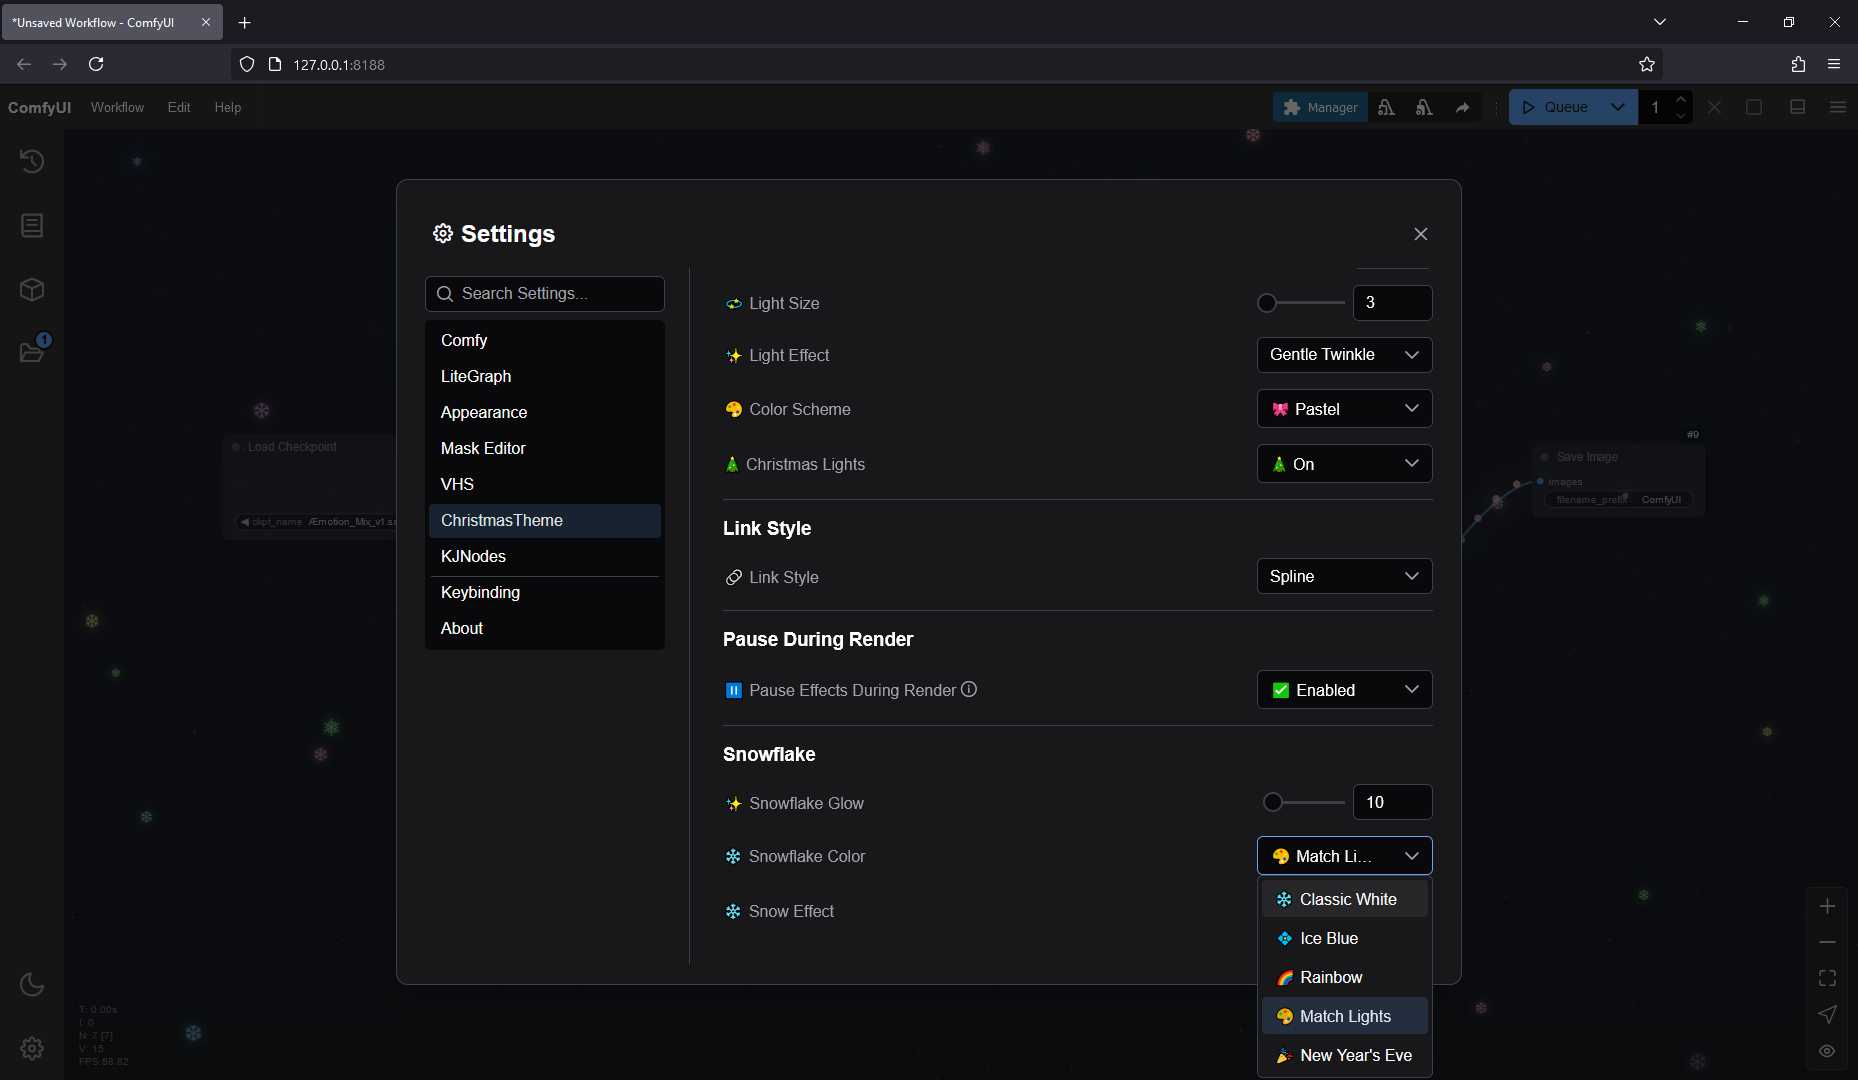Image resolution: width=1858 pixels, height=1080 pixels.
Task: Zoom in canvas with plus icon
Action: 1827,906
